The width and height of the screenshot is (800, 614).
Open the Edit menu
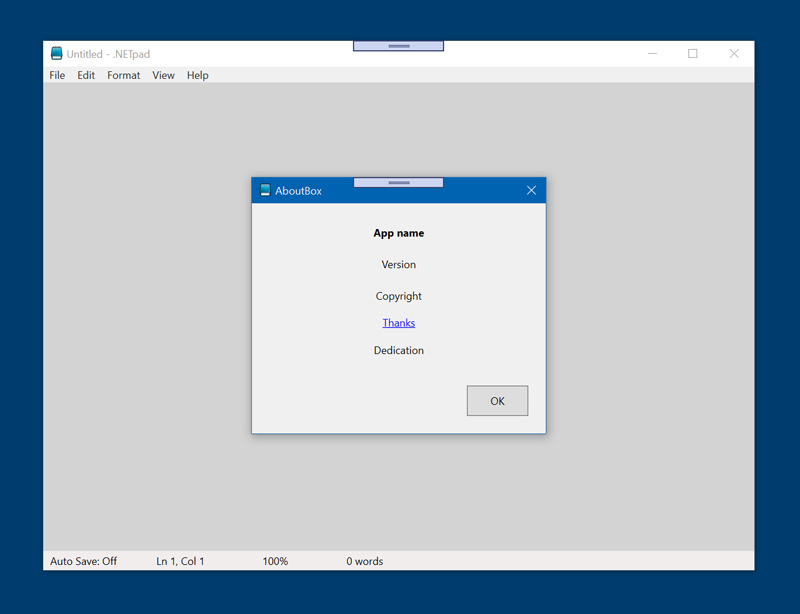(x=86, y=75)
